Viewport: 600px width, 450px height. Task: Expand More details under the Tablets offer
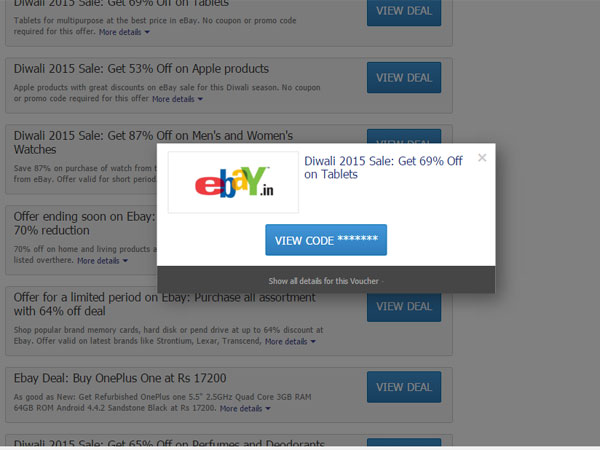124,32
